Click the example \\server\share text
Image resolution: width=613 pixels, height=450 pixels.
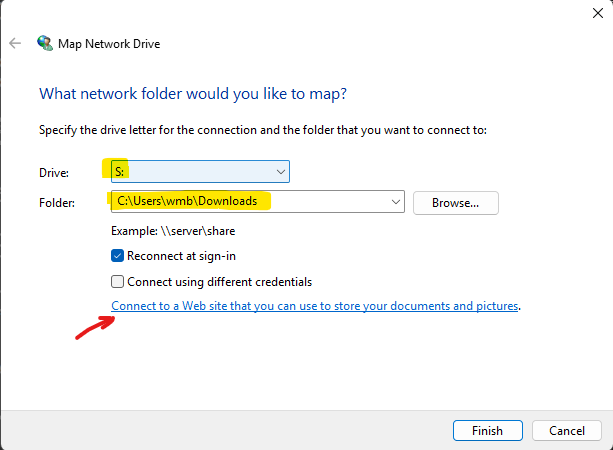173,231
